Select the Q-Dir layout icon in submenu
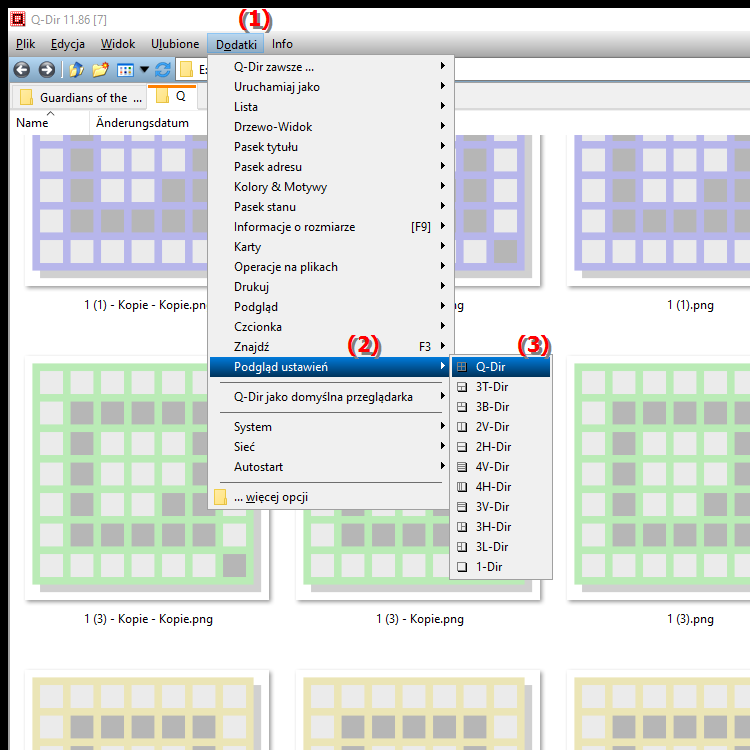 tap(462, 367)
